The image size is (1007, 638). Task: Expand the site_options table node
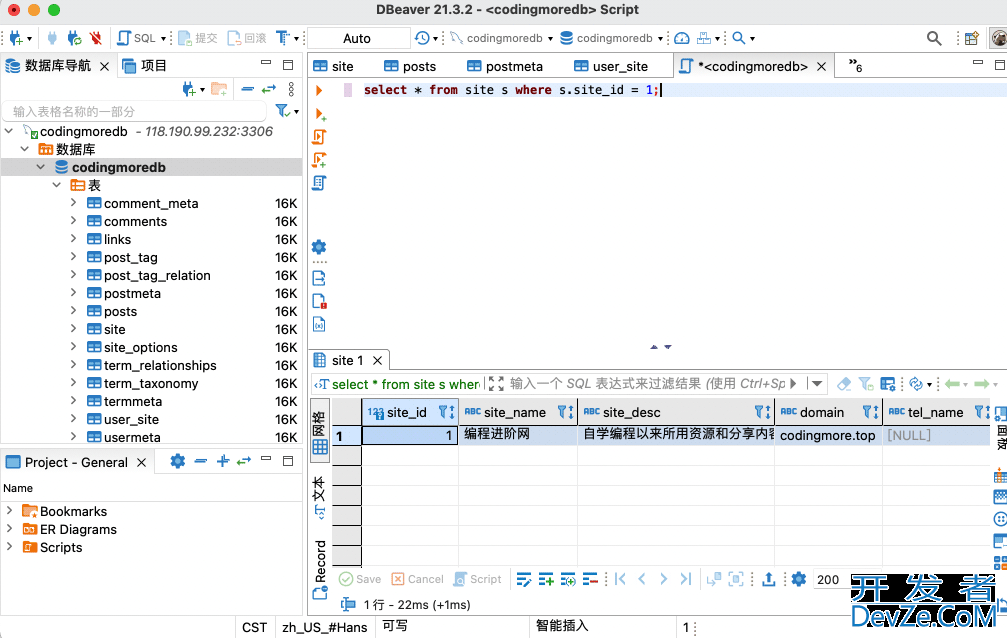pyautogui.click(x=73, y=346)
